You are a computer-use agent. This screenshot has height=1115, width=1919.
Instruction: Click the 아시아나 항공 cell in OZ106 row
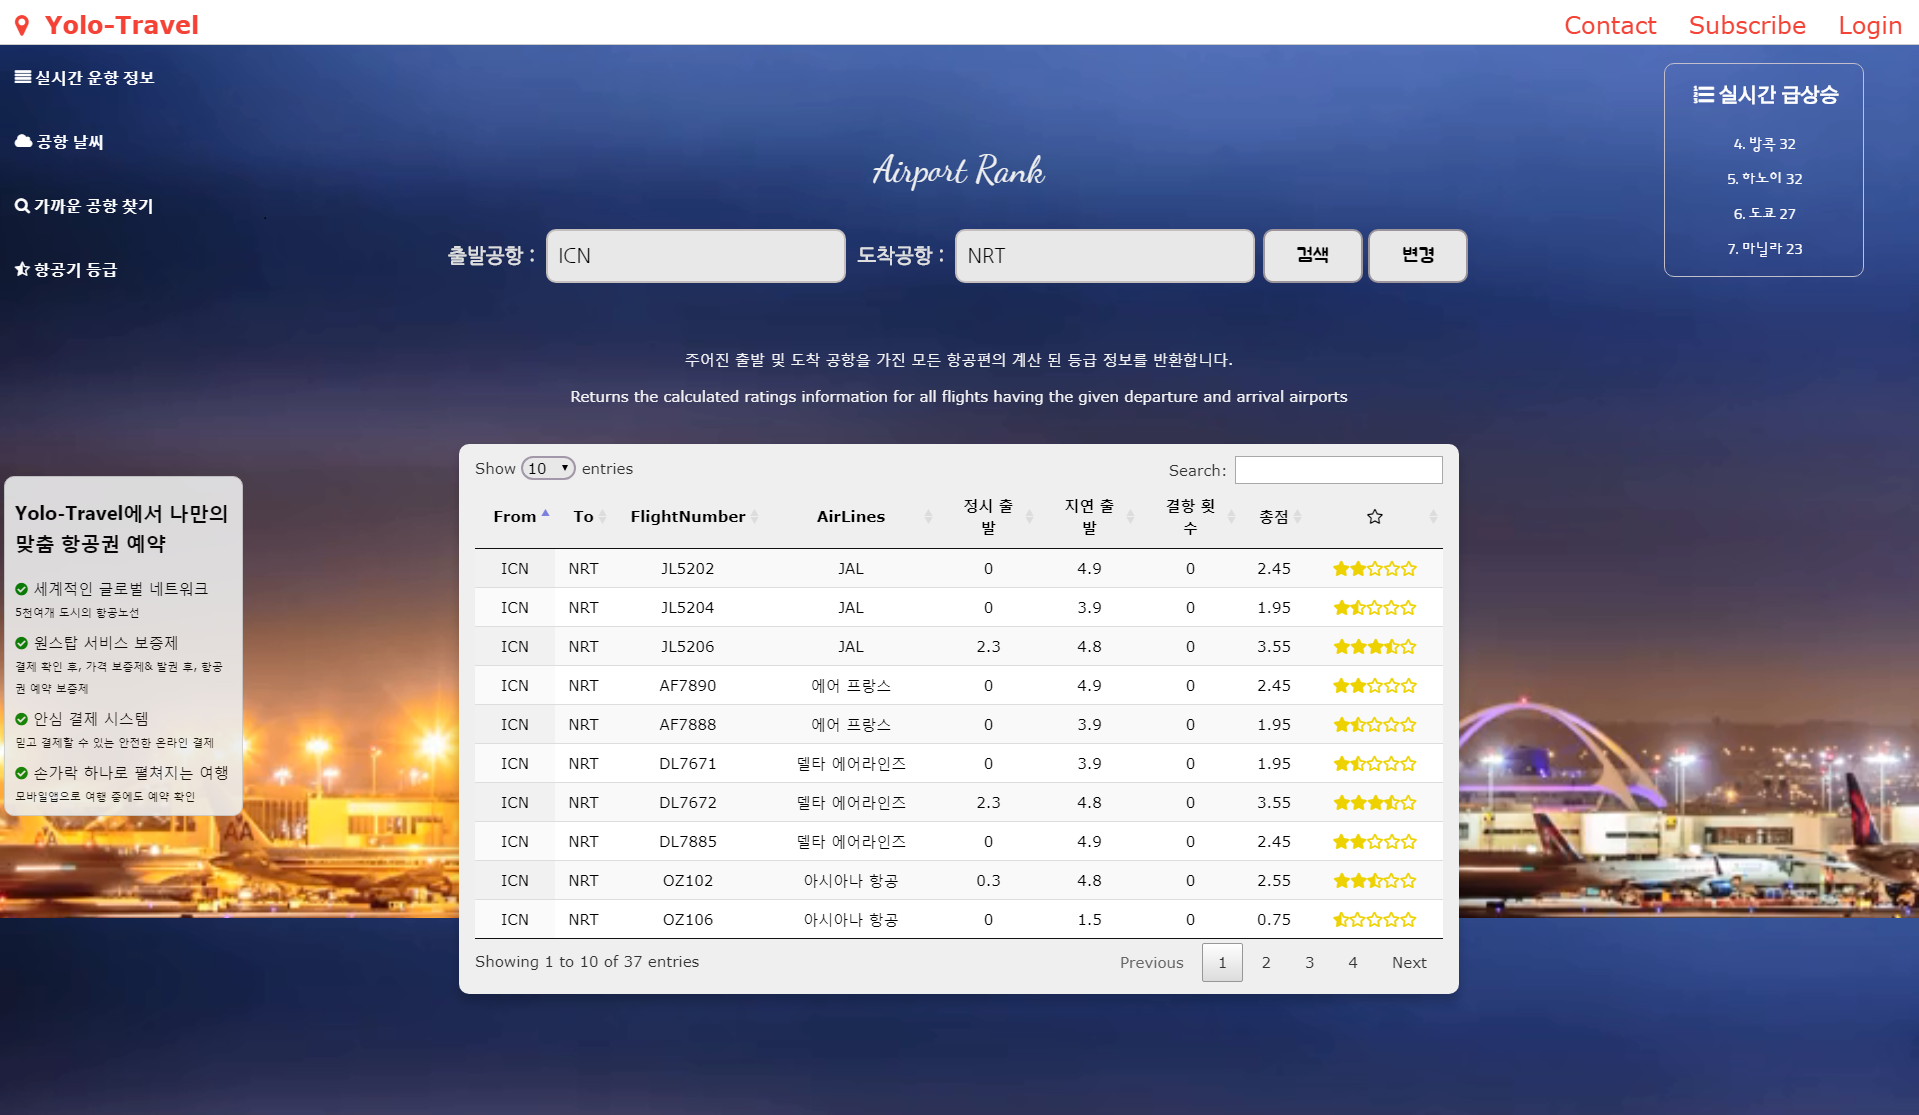coord(851,920)
